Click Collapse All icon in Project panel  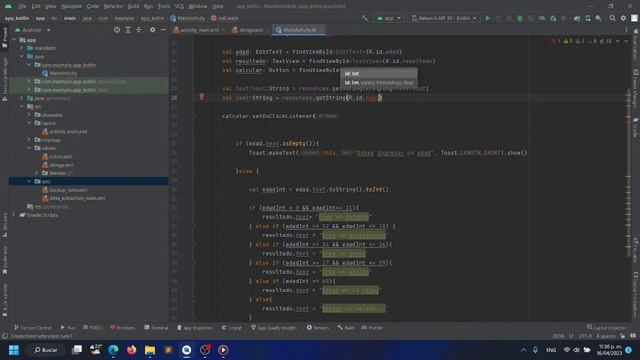(139, 30)
